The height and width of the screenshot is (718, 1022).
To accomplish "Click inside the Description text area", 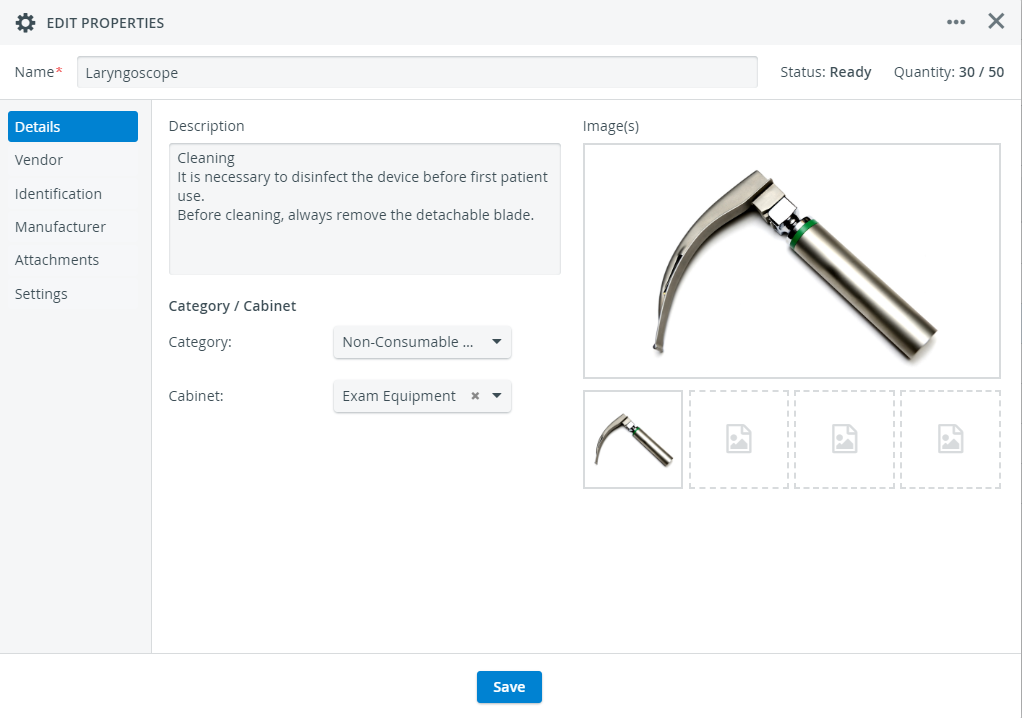I will [x=364, y=208].
